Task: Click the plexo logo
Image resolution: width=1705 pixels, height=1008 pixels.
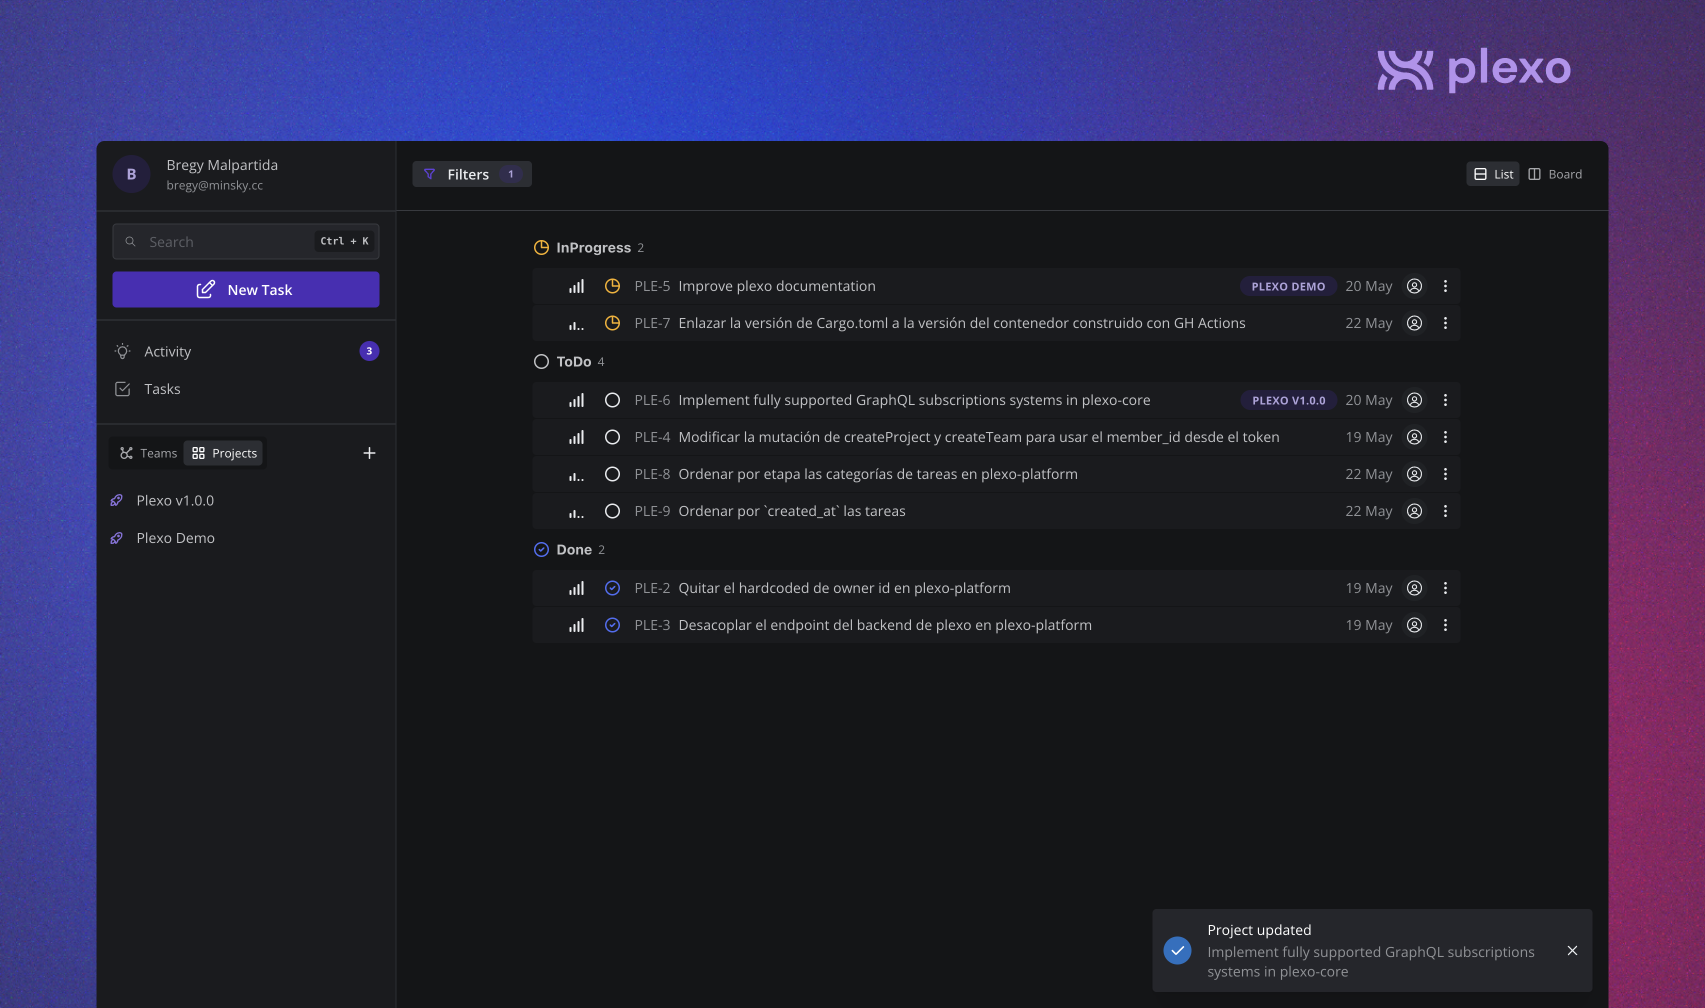Action: coord(1474,69)
